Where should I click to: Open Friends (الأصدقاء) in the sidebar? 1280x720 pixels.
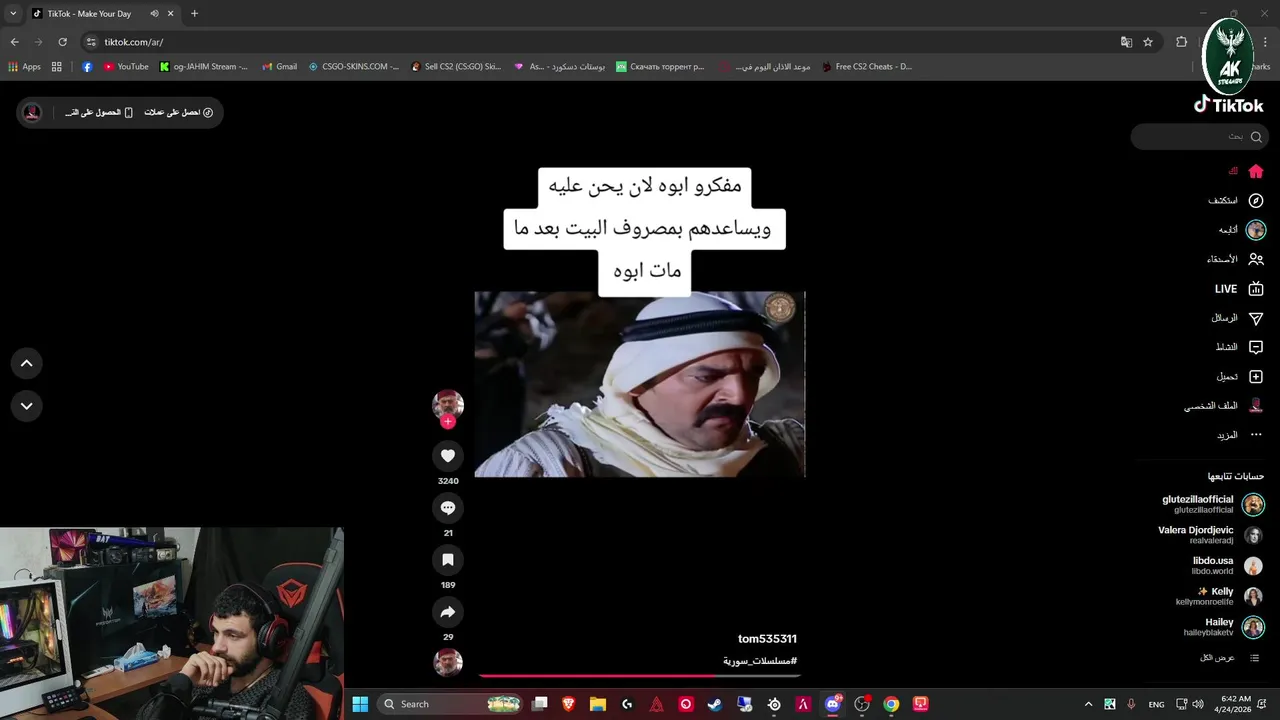point(1235,259)
